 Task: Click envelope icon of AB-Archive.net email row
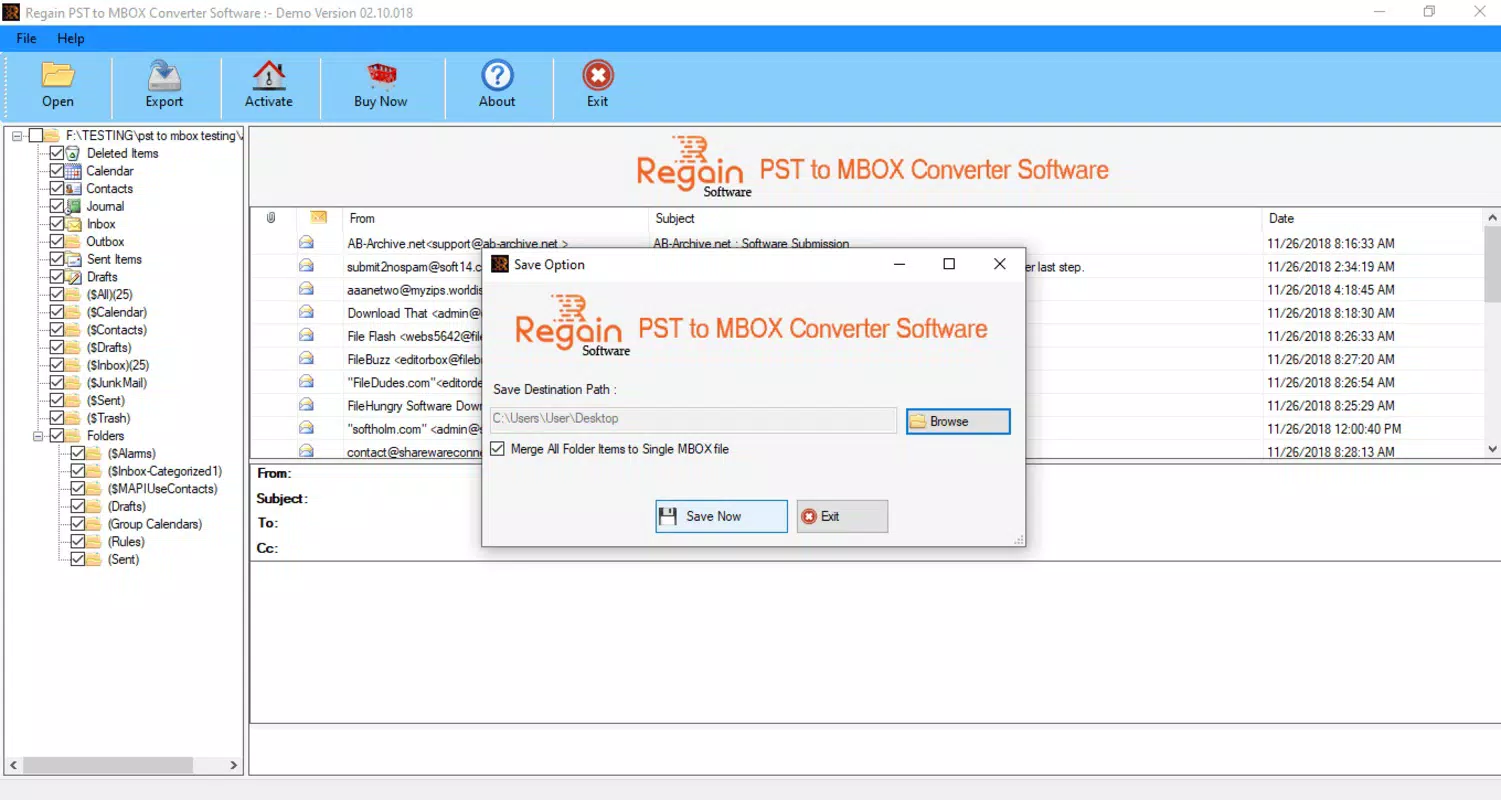[x=306, y=243]
